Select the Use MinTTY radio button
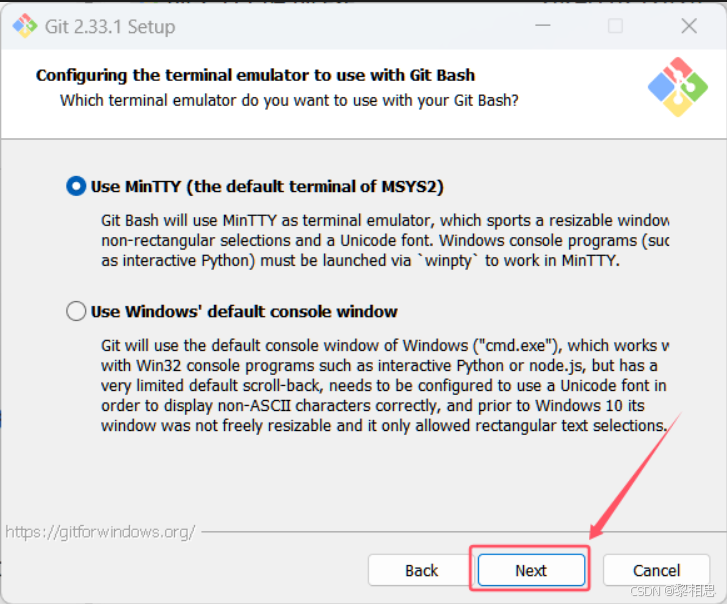The image size is (727, 604). coord(76,186)
